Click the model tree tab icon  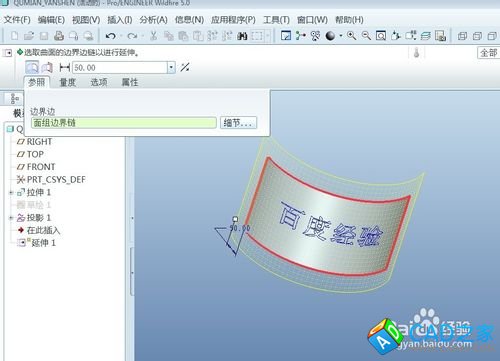[x=14, y=99]
